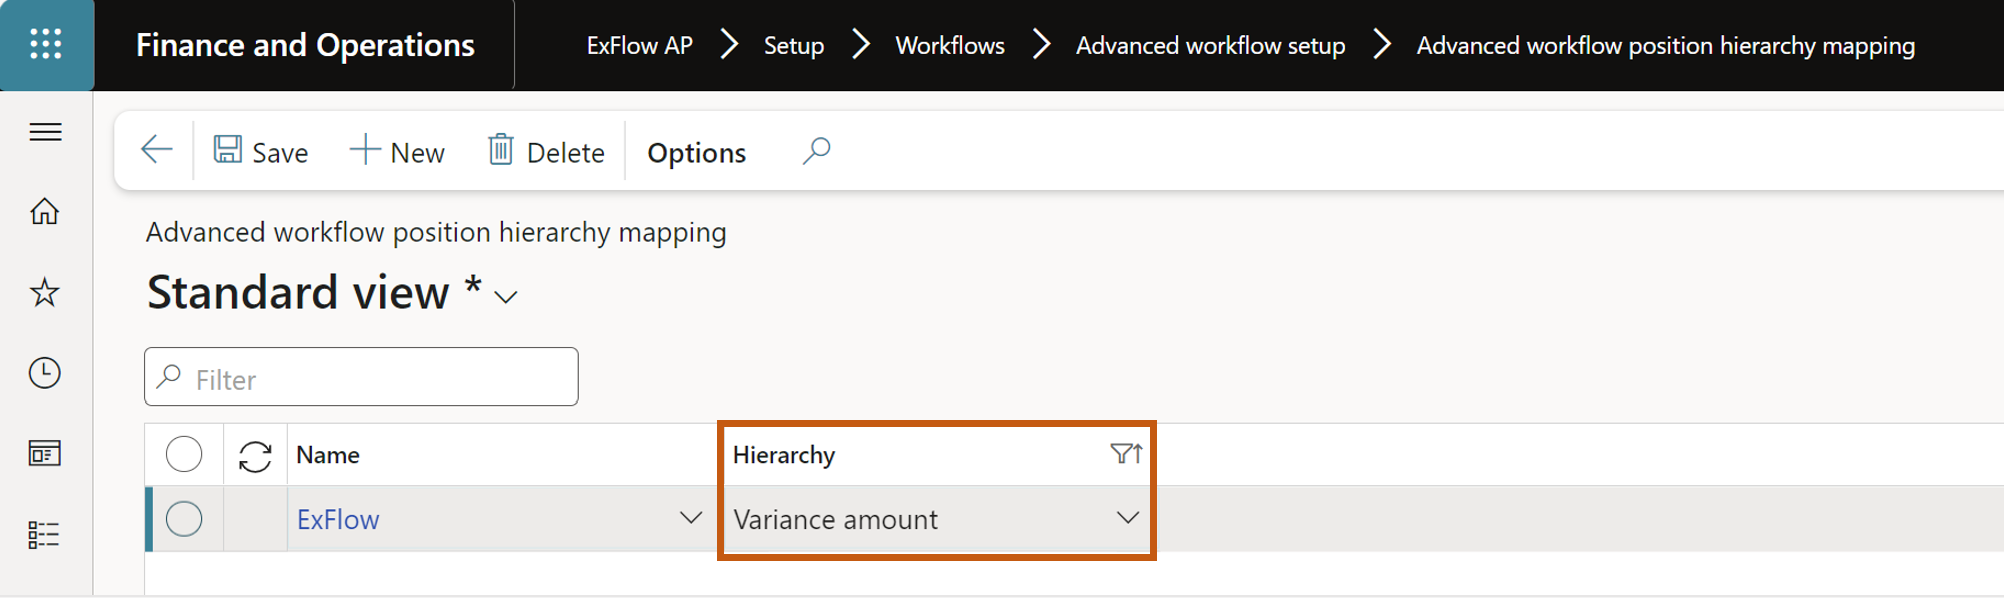Screen dimensions: 2004x600
Task: Expand the Variance amount hierarchy dropdown
Action: [x=1128, y=518]
